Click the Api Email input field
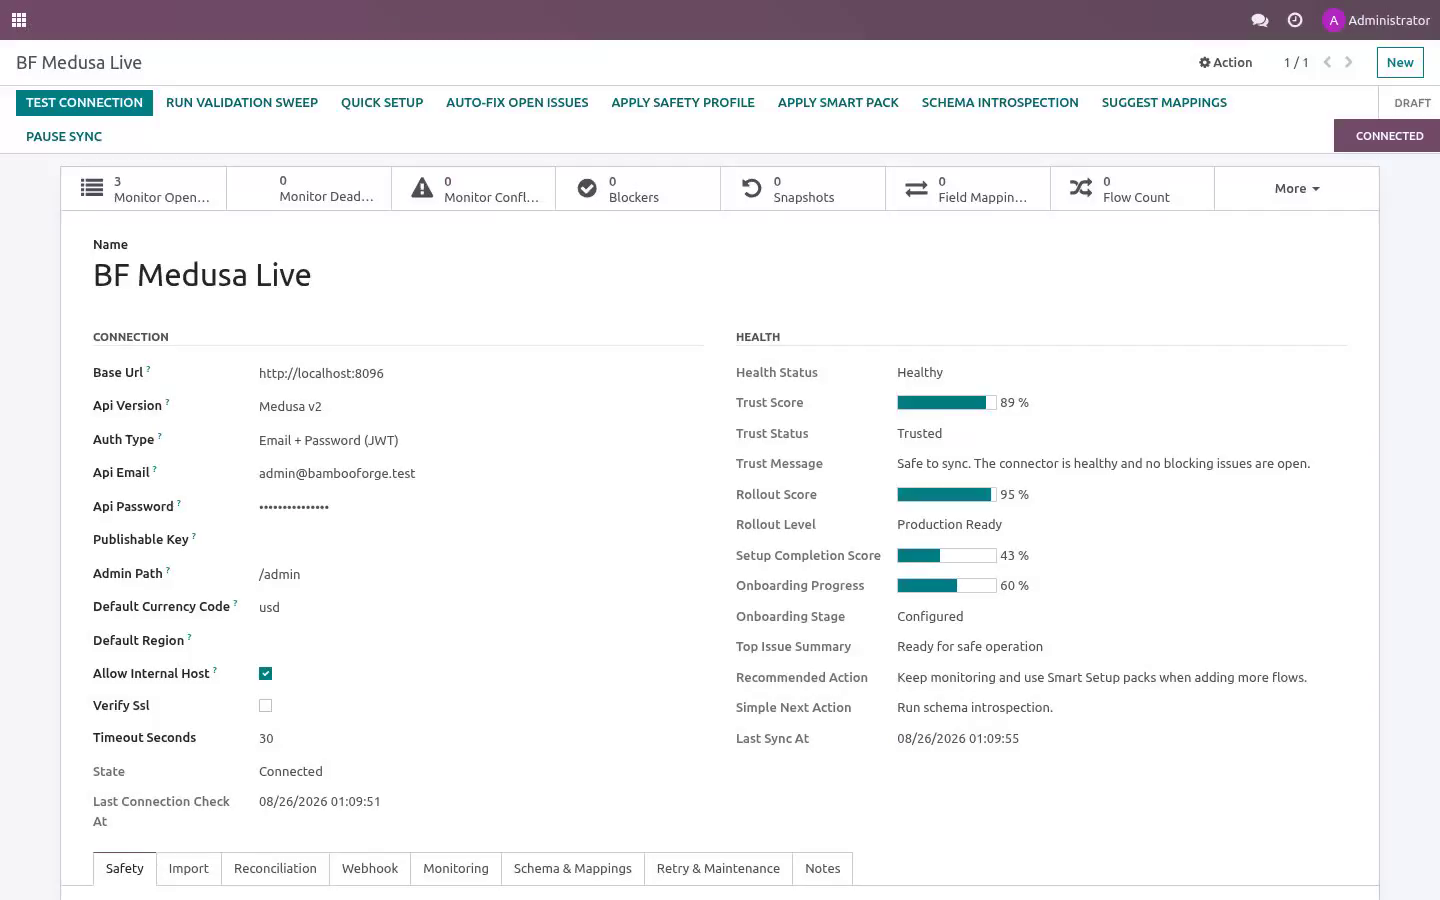This screenshot has width=1440, height=900. pos(480,473)
